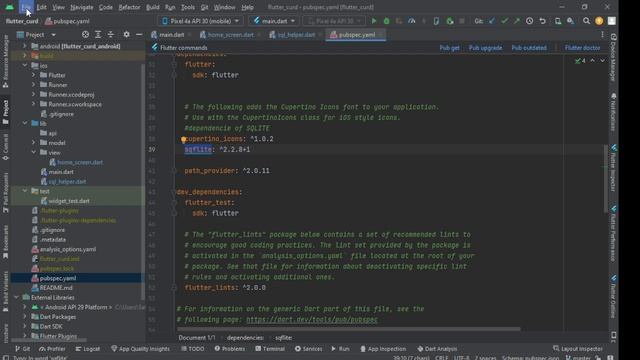Click editor tabs more options icon
Viewport: 640px width, 360px height.
[602, 35]
